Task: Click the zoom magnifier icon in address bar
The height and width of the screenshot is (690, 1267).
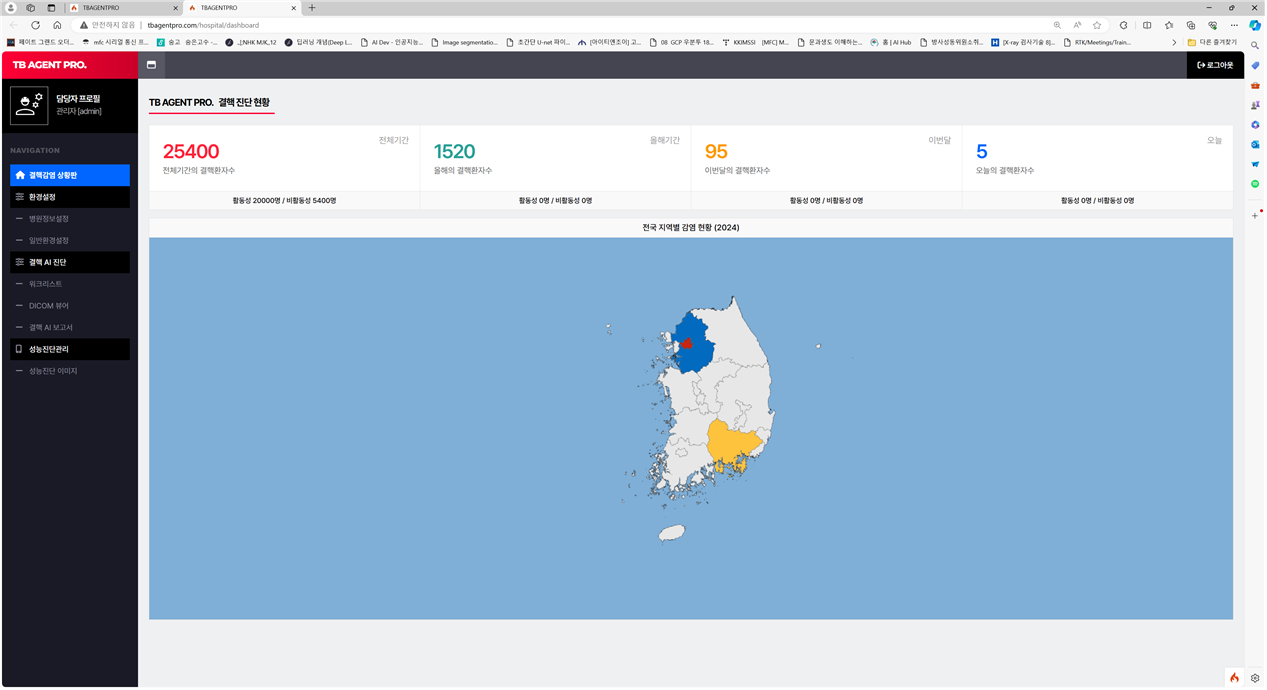Action: (x=1057, y=25)
